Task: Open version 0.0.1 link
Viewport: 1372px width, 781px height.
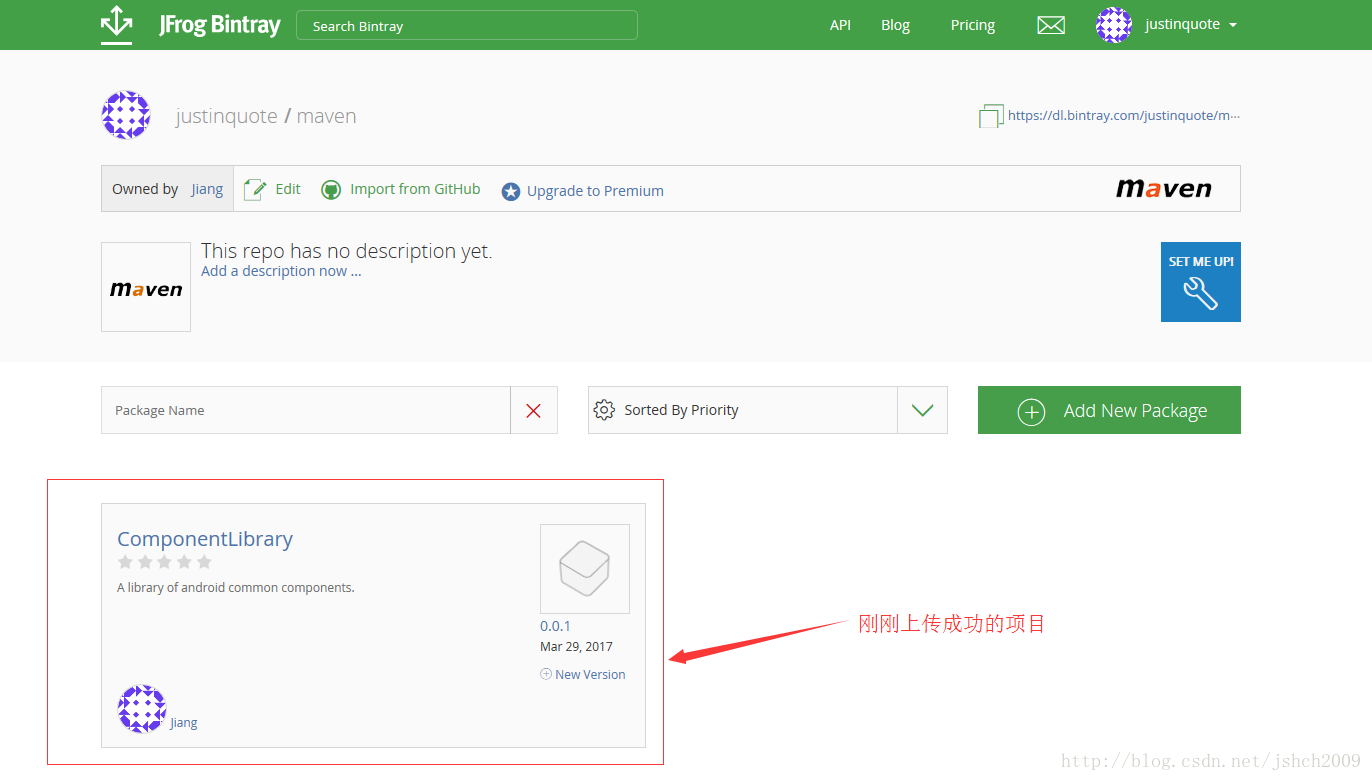Action: [x=555, y=626]
